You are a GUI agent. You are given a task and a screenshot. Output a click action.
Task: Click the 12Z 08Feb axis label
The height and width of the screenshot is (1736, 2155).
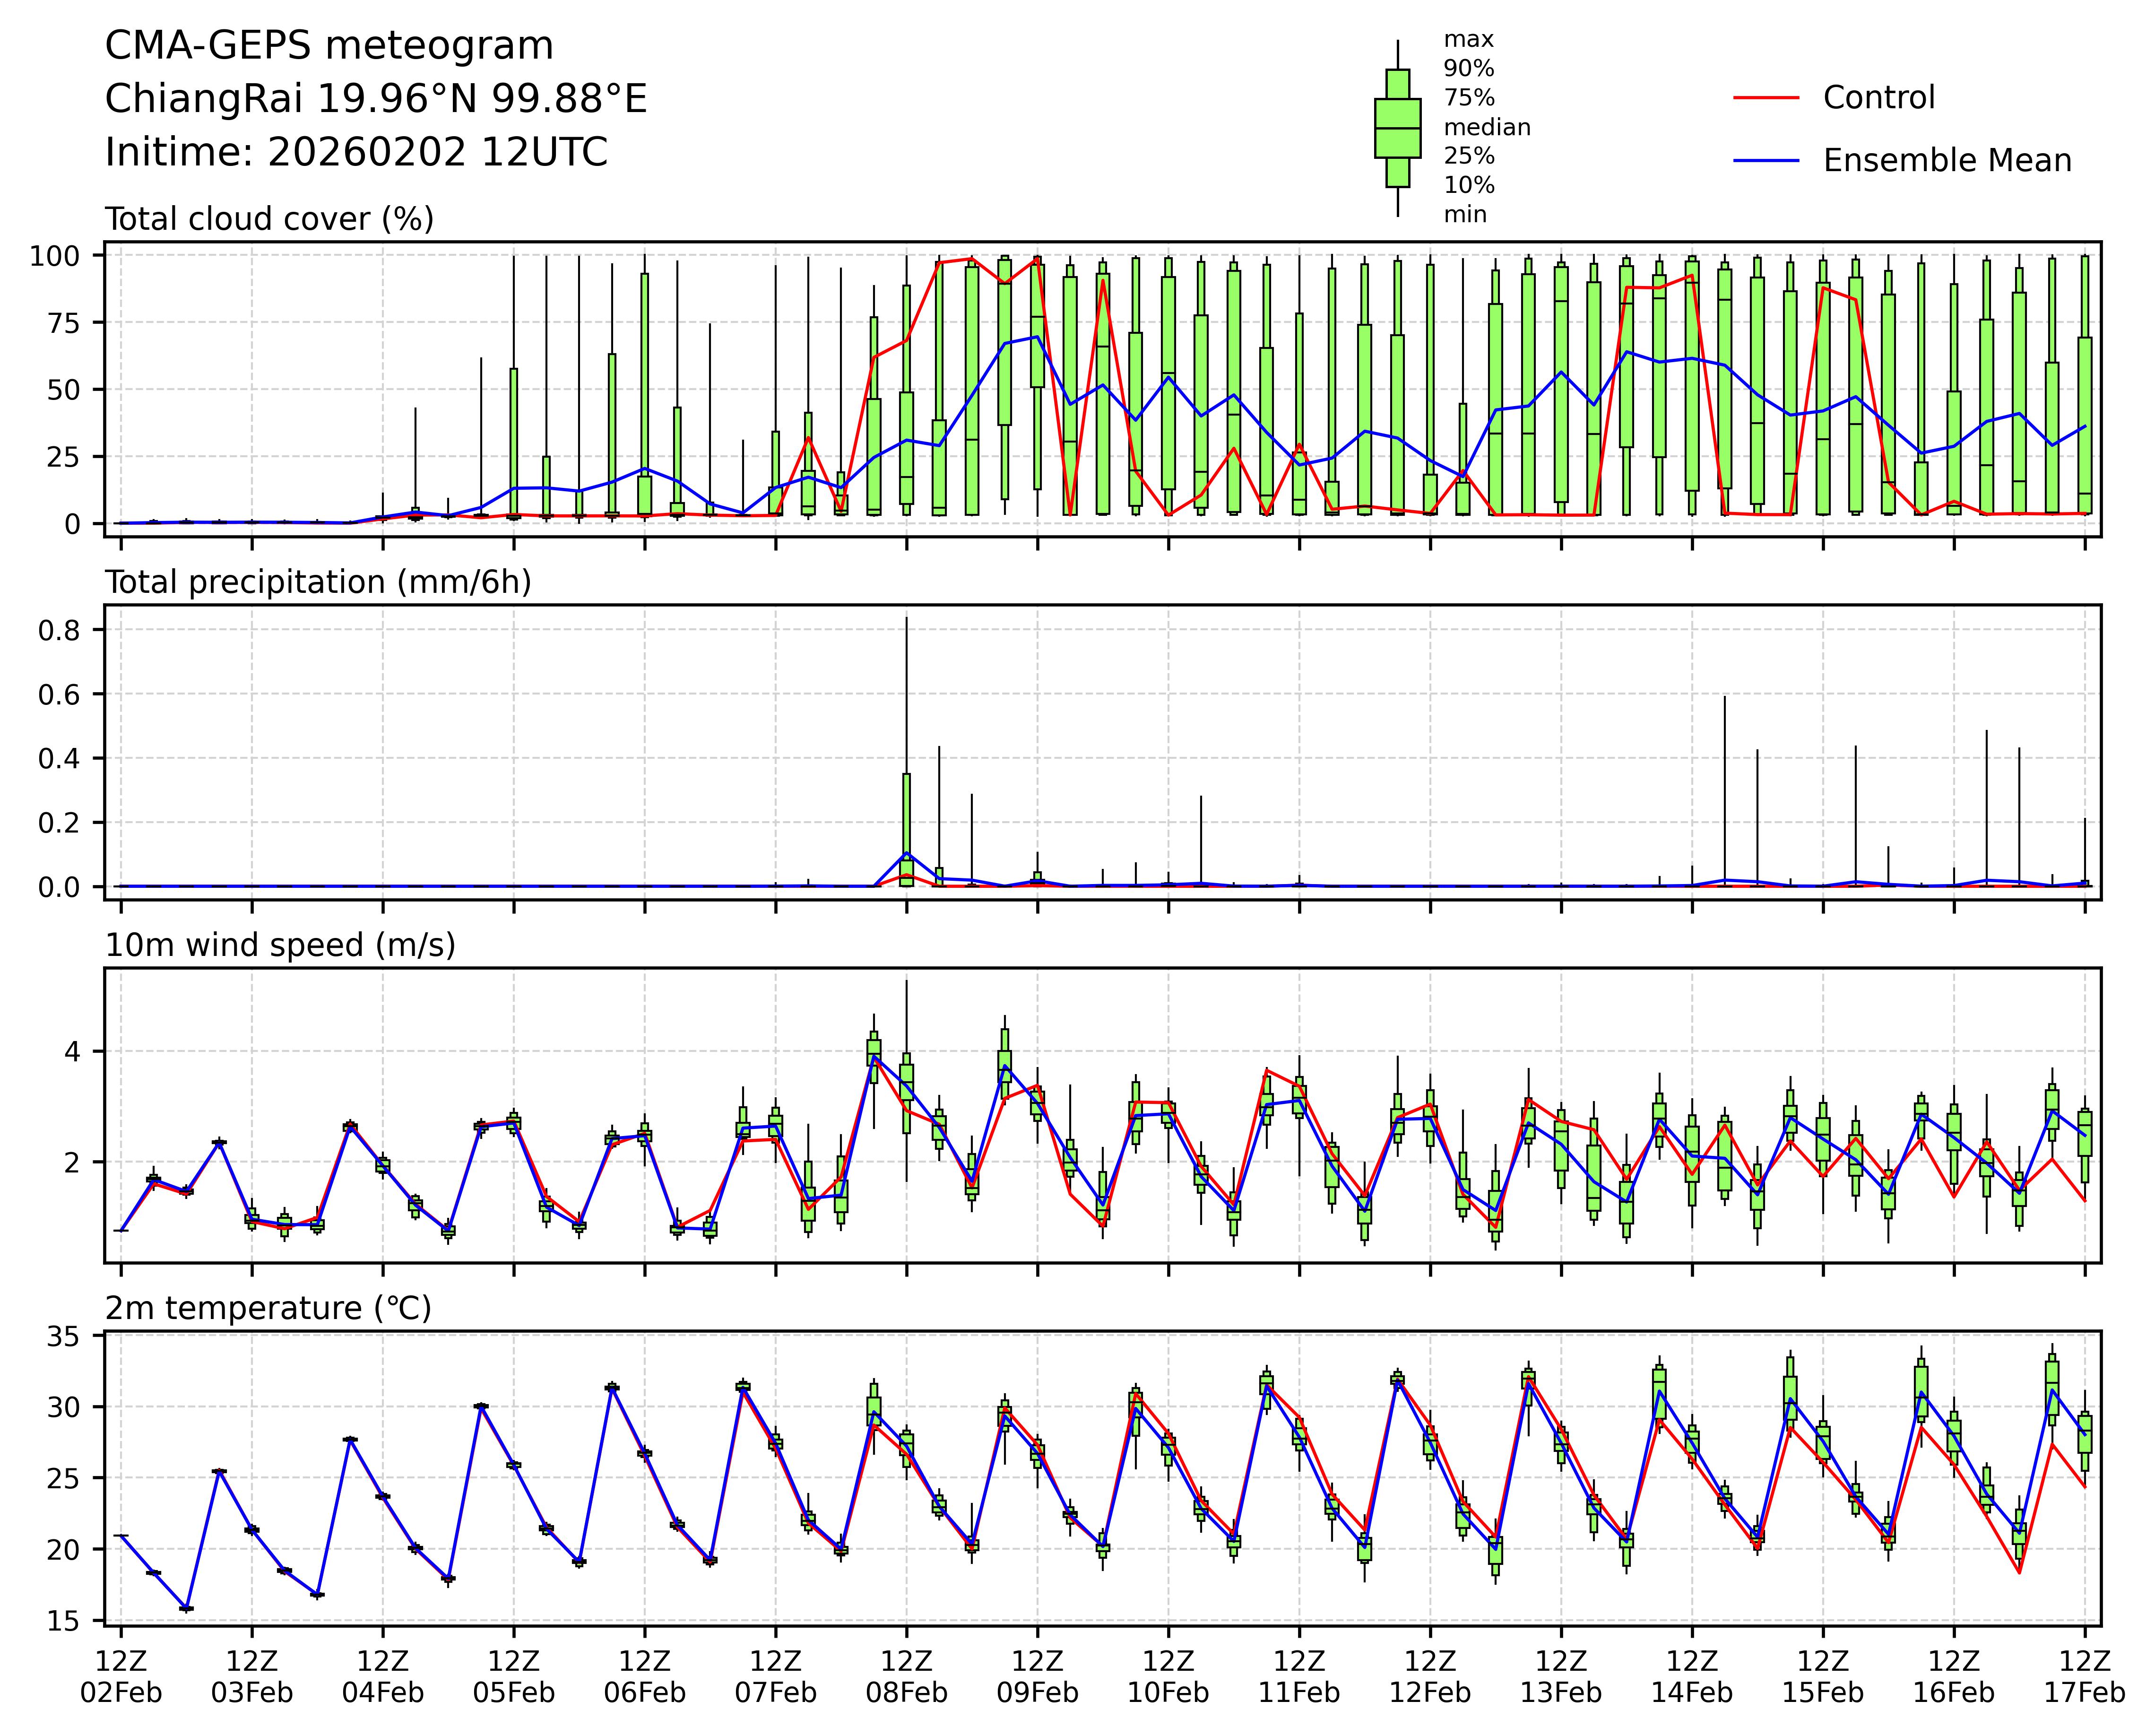pos(906,1677)
